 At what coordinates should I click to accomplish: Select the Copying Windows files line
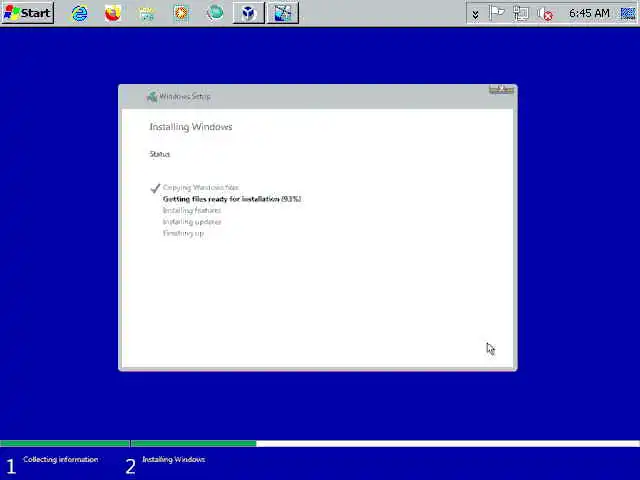pos(201,187)
